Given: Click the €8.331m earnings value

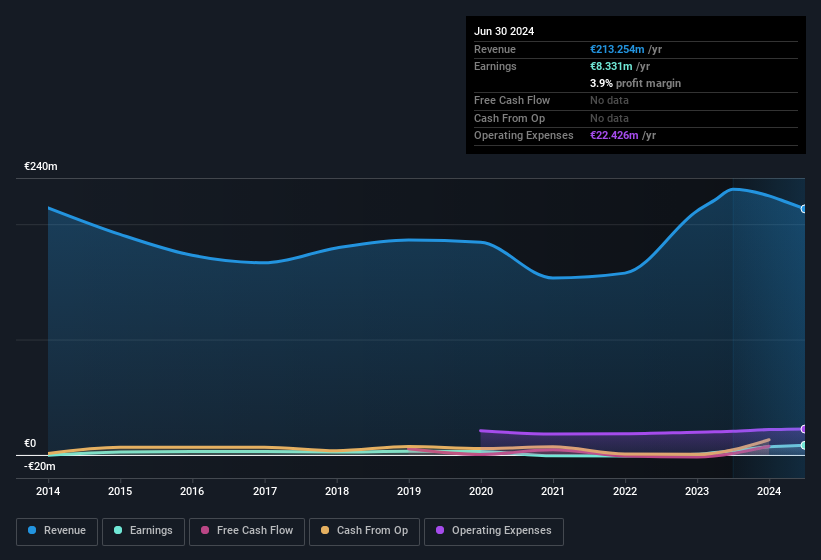Looking at the screenshot, I should pyautogui.click(x=611, y=66).
